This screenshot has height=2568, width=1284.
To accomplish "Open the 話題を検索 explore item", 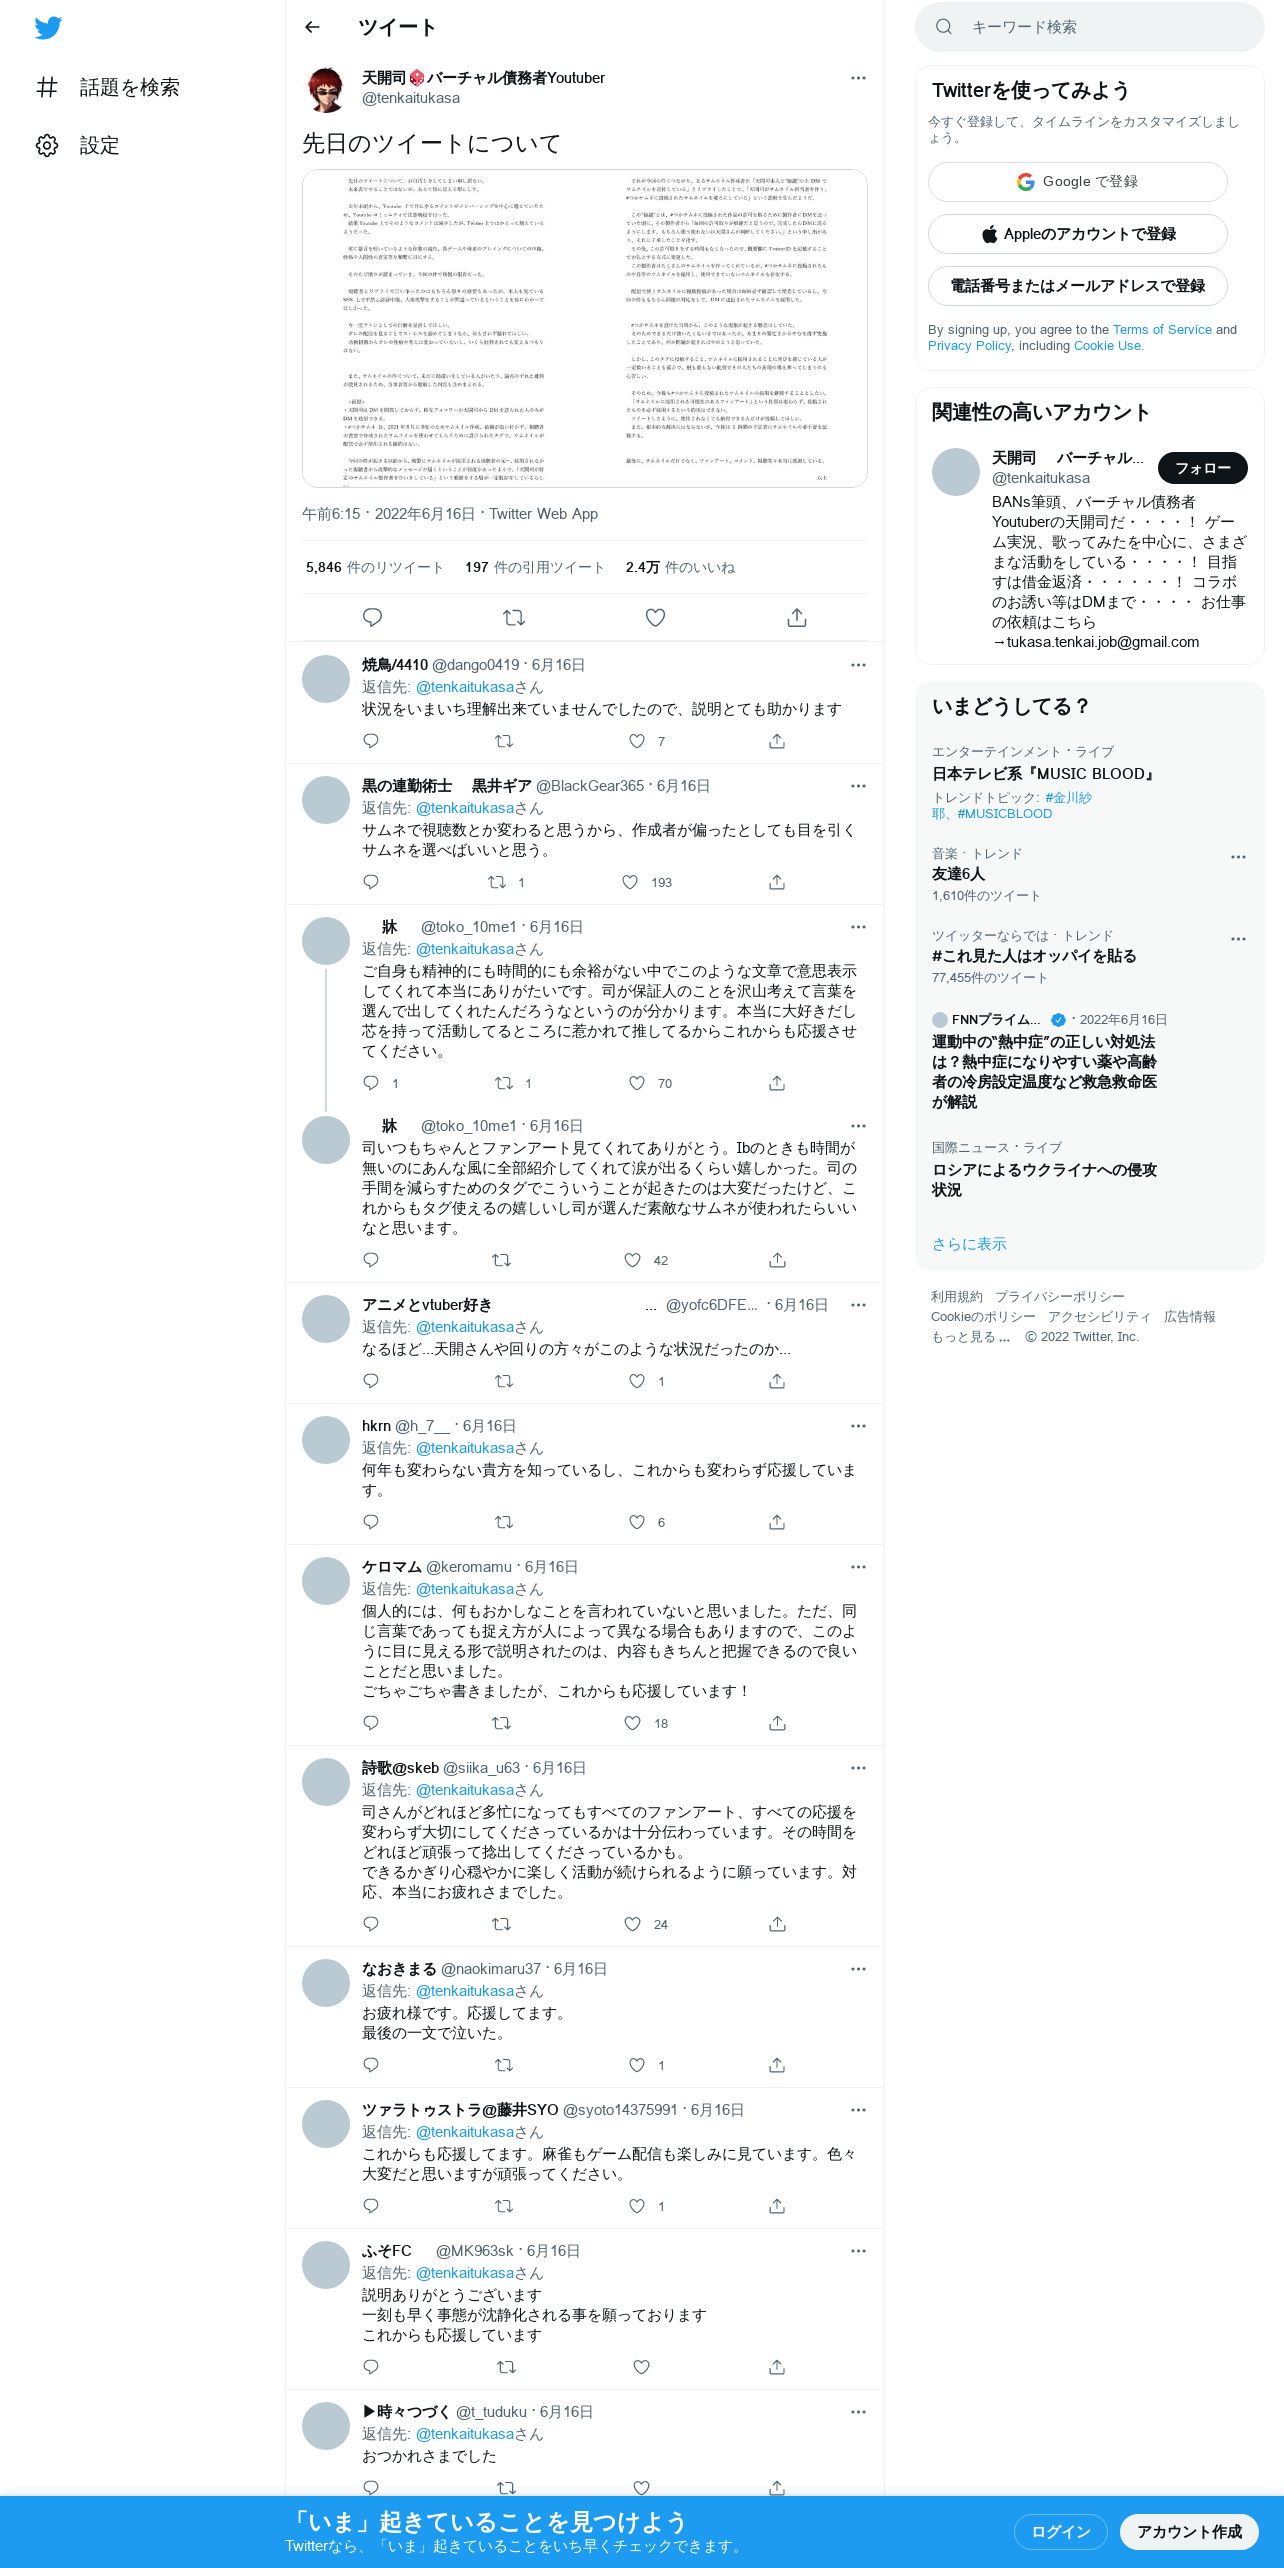I will click(108, 87).
